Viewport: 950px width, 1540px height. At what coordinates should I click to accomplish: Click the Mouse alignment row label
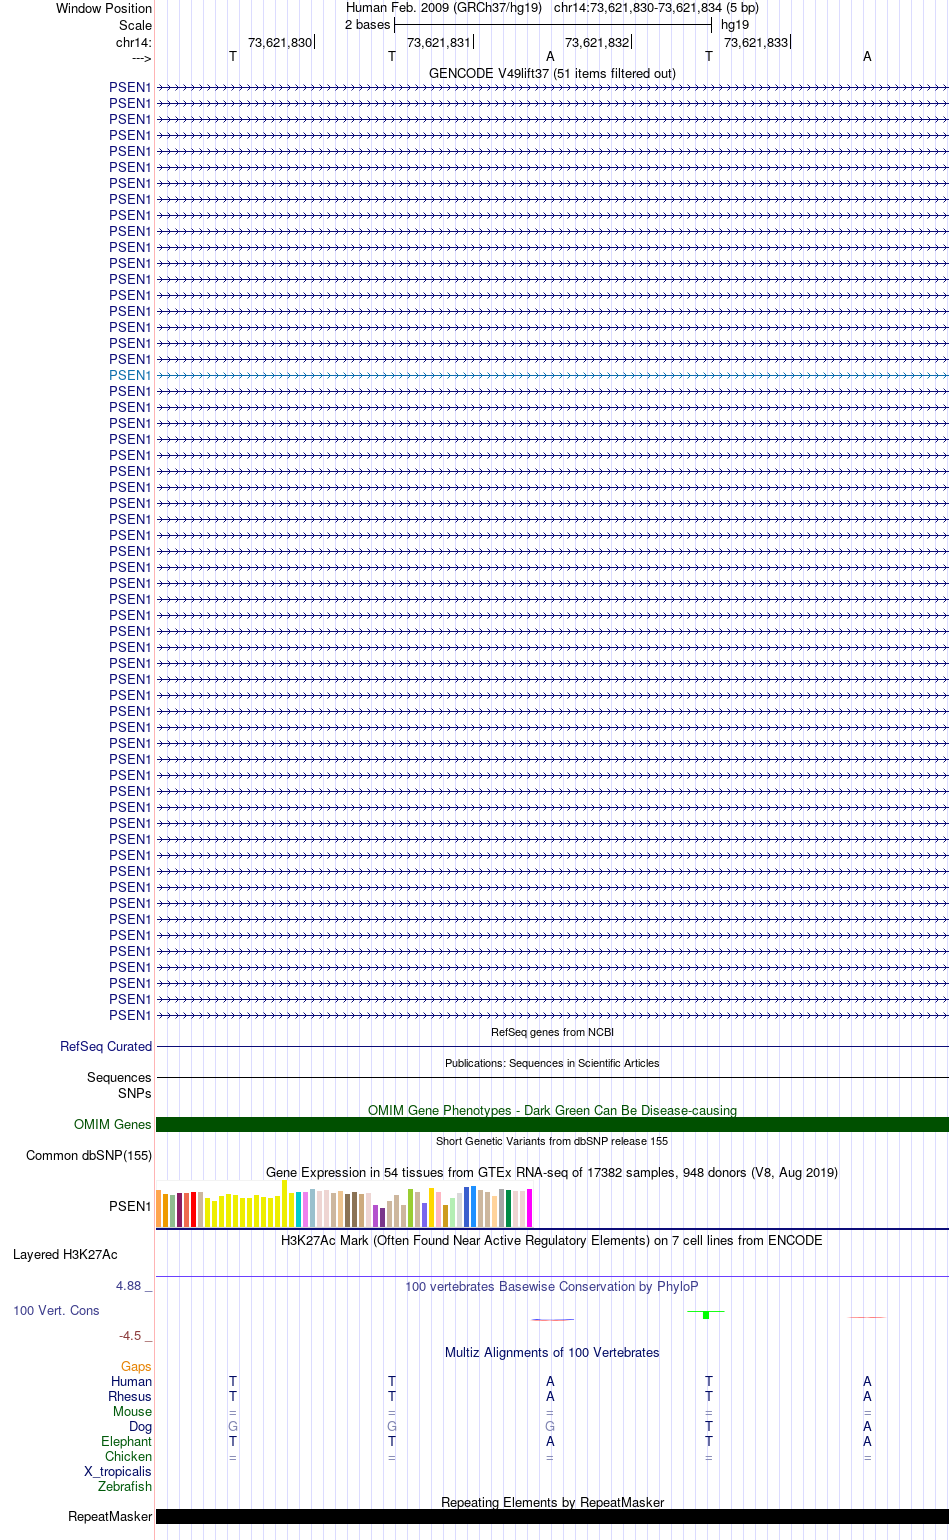point(132,1411)
